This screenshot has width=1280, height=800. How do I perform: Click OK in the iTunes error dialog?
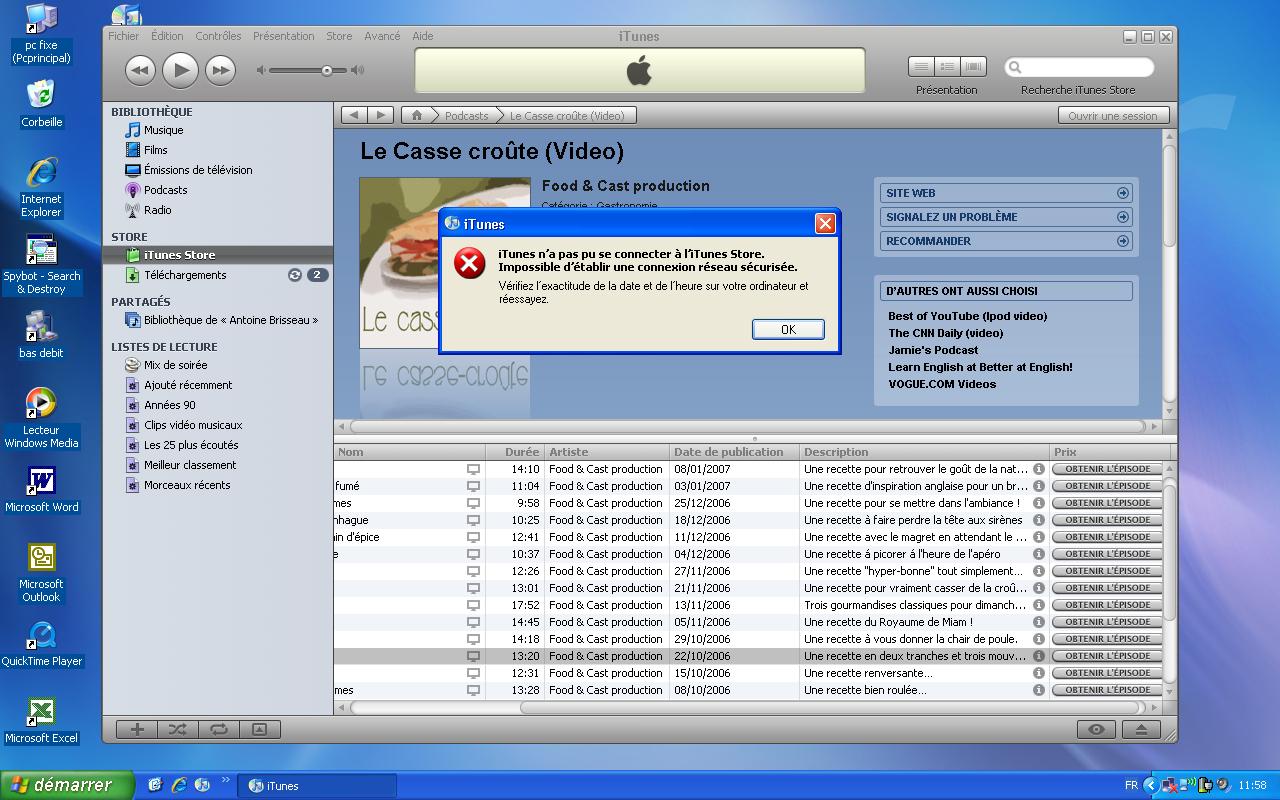(x=788, y=329)
